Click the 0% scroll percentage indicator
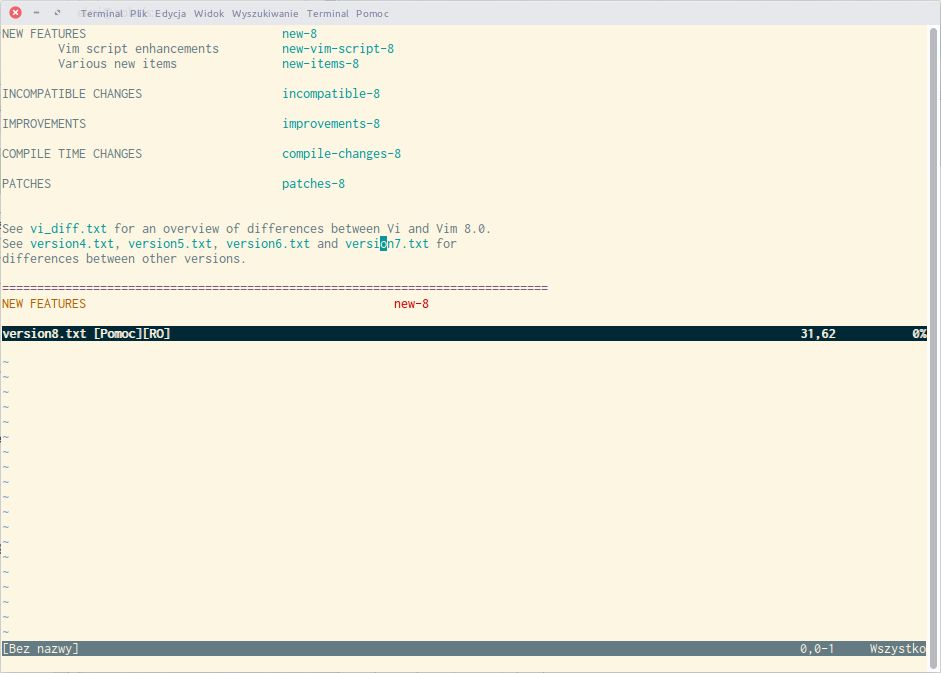Image resolution: width=941 pixels, height=673 pixels. coord(919,334)
